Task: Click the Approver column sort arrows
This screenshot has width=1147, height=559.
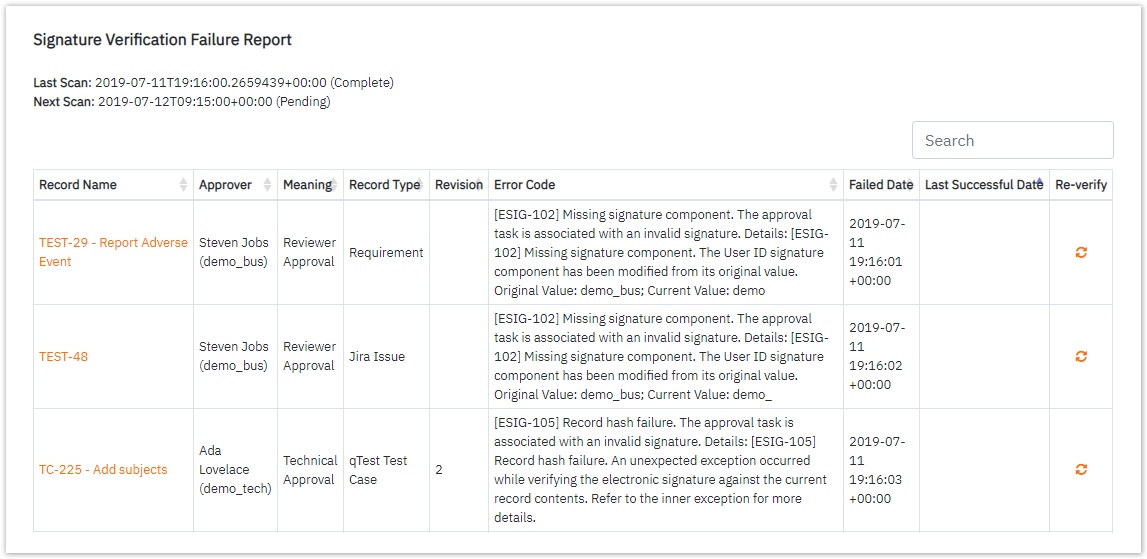Action: point(267,185)
